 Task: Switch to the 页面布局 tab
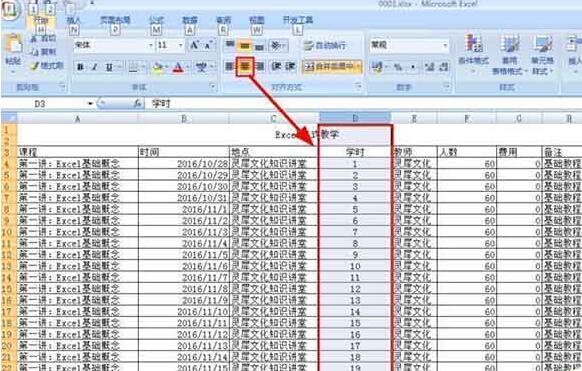tap(115, 20)
